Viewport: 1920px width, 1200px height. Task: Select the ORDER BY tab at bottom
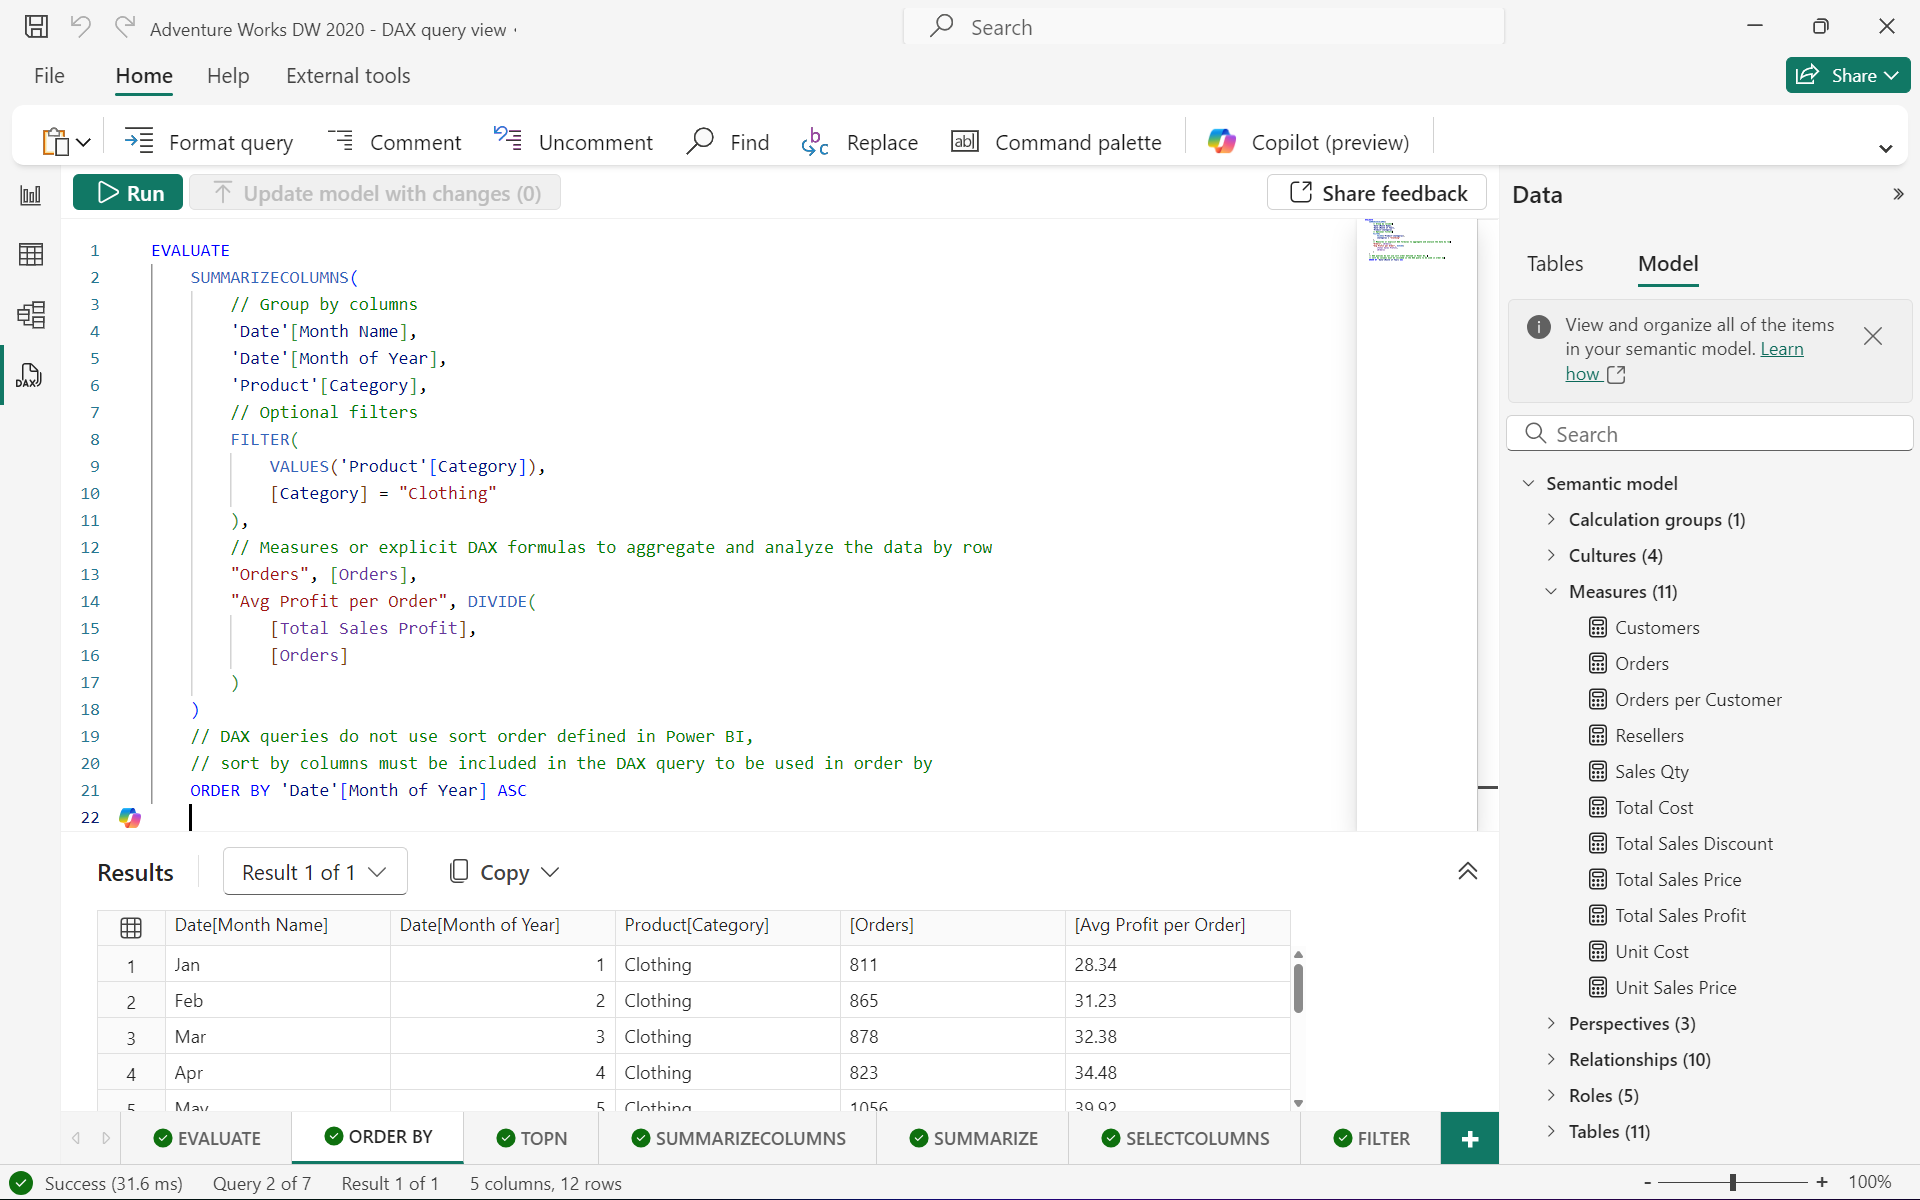point(379,1138)
